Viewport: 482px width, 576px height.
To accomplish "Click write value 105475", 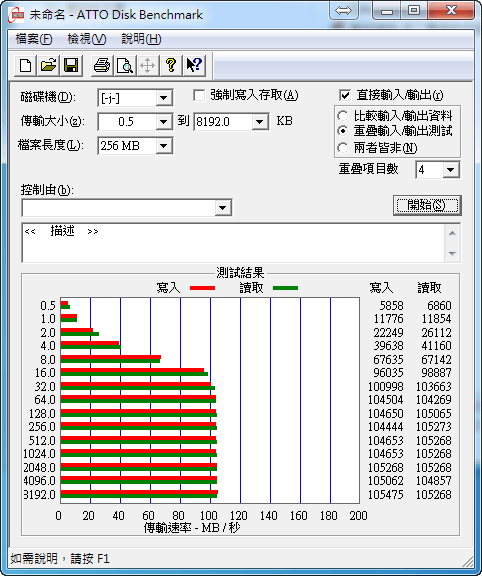I will tap(386, 494).
